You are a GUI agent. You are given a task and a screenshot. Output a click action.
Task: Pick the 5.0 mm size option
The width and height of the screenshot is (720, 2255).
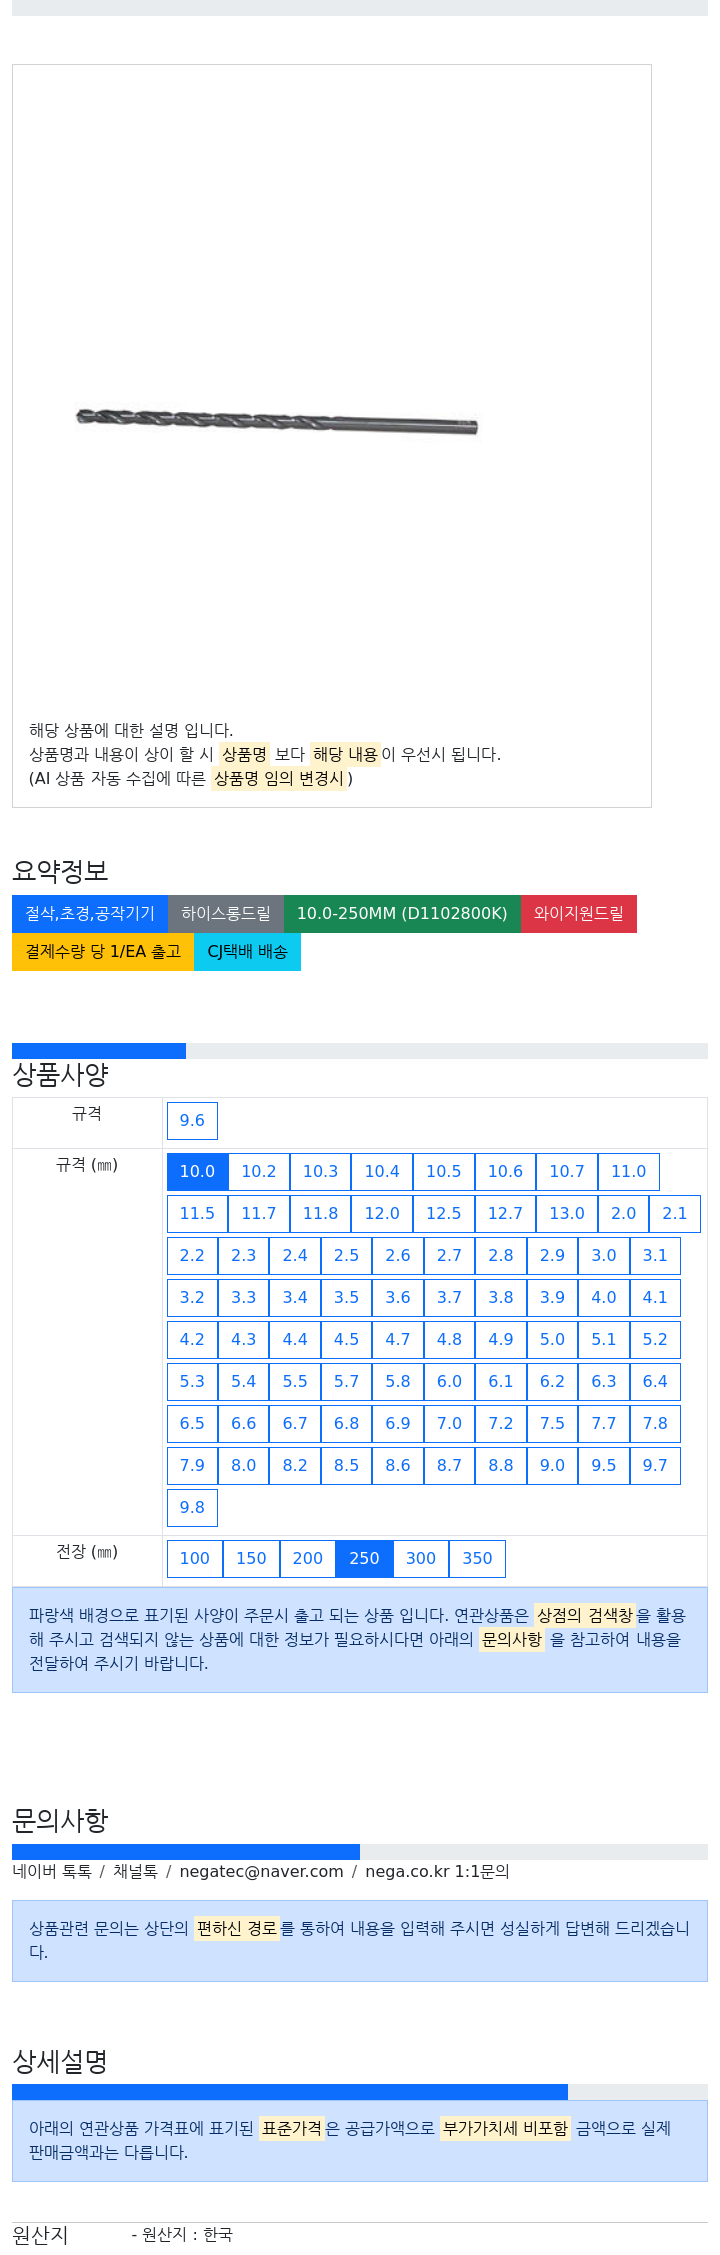pyautogui.click(x=552, y=1339)
